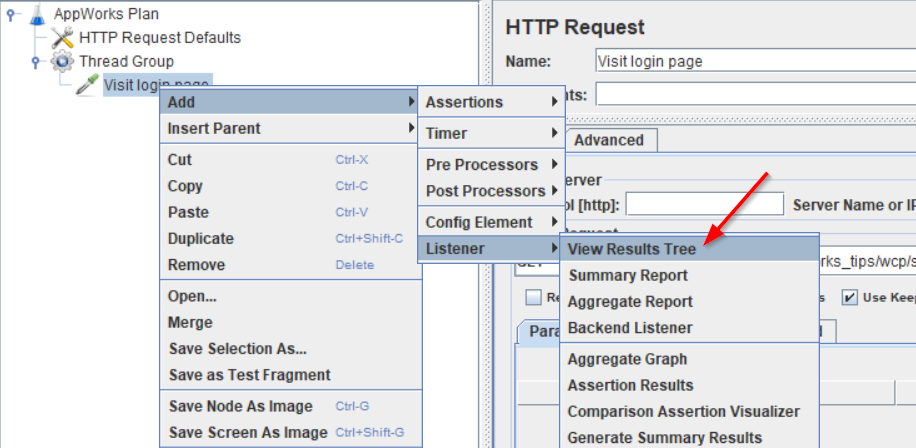Click the Name input field
Image resolution: width=916 pixels, height=448 pixels.
[x=750, y=61]
